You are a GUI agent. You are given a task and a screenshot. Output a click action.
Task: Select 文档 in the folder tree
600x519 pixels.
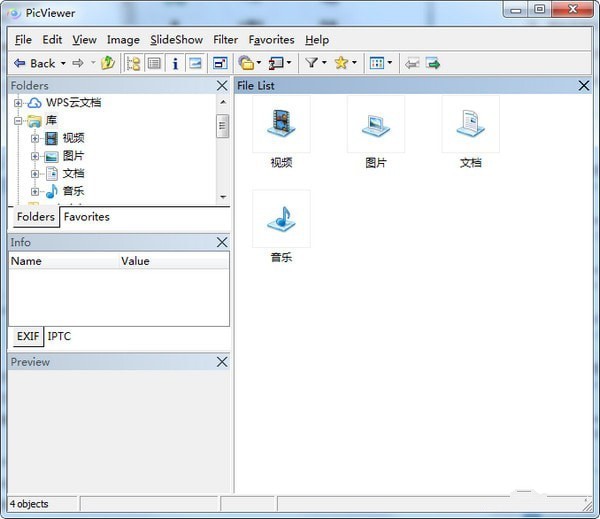click(73, 173)
